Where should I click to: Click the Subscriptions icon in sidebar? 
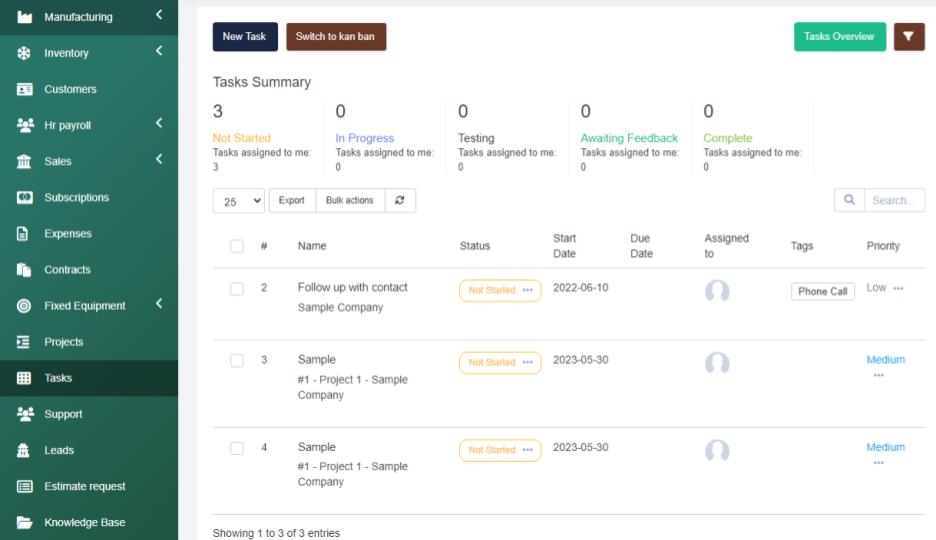pyautogui.click(x=24, y=198)
